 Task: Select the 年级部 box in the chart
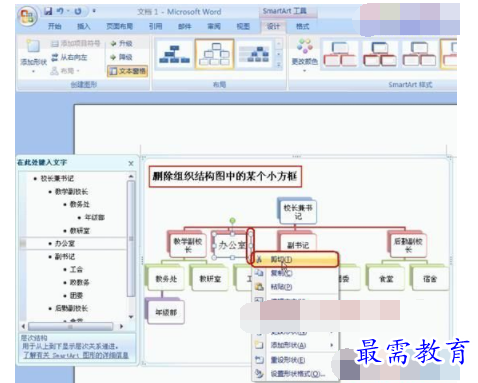[x=166, y=312]
